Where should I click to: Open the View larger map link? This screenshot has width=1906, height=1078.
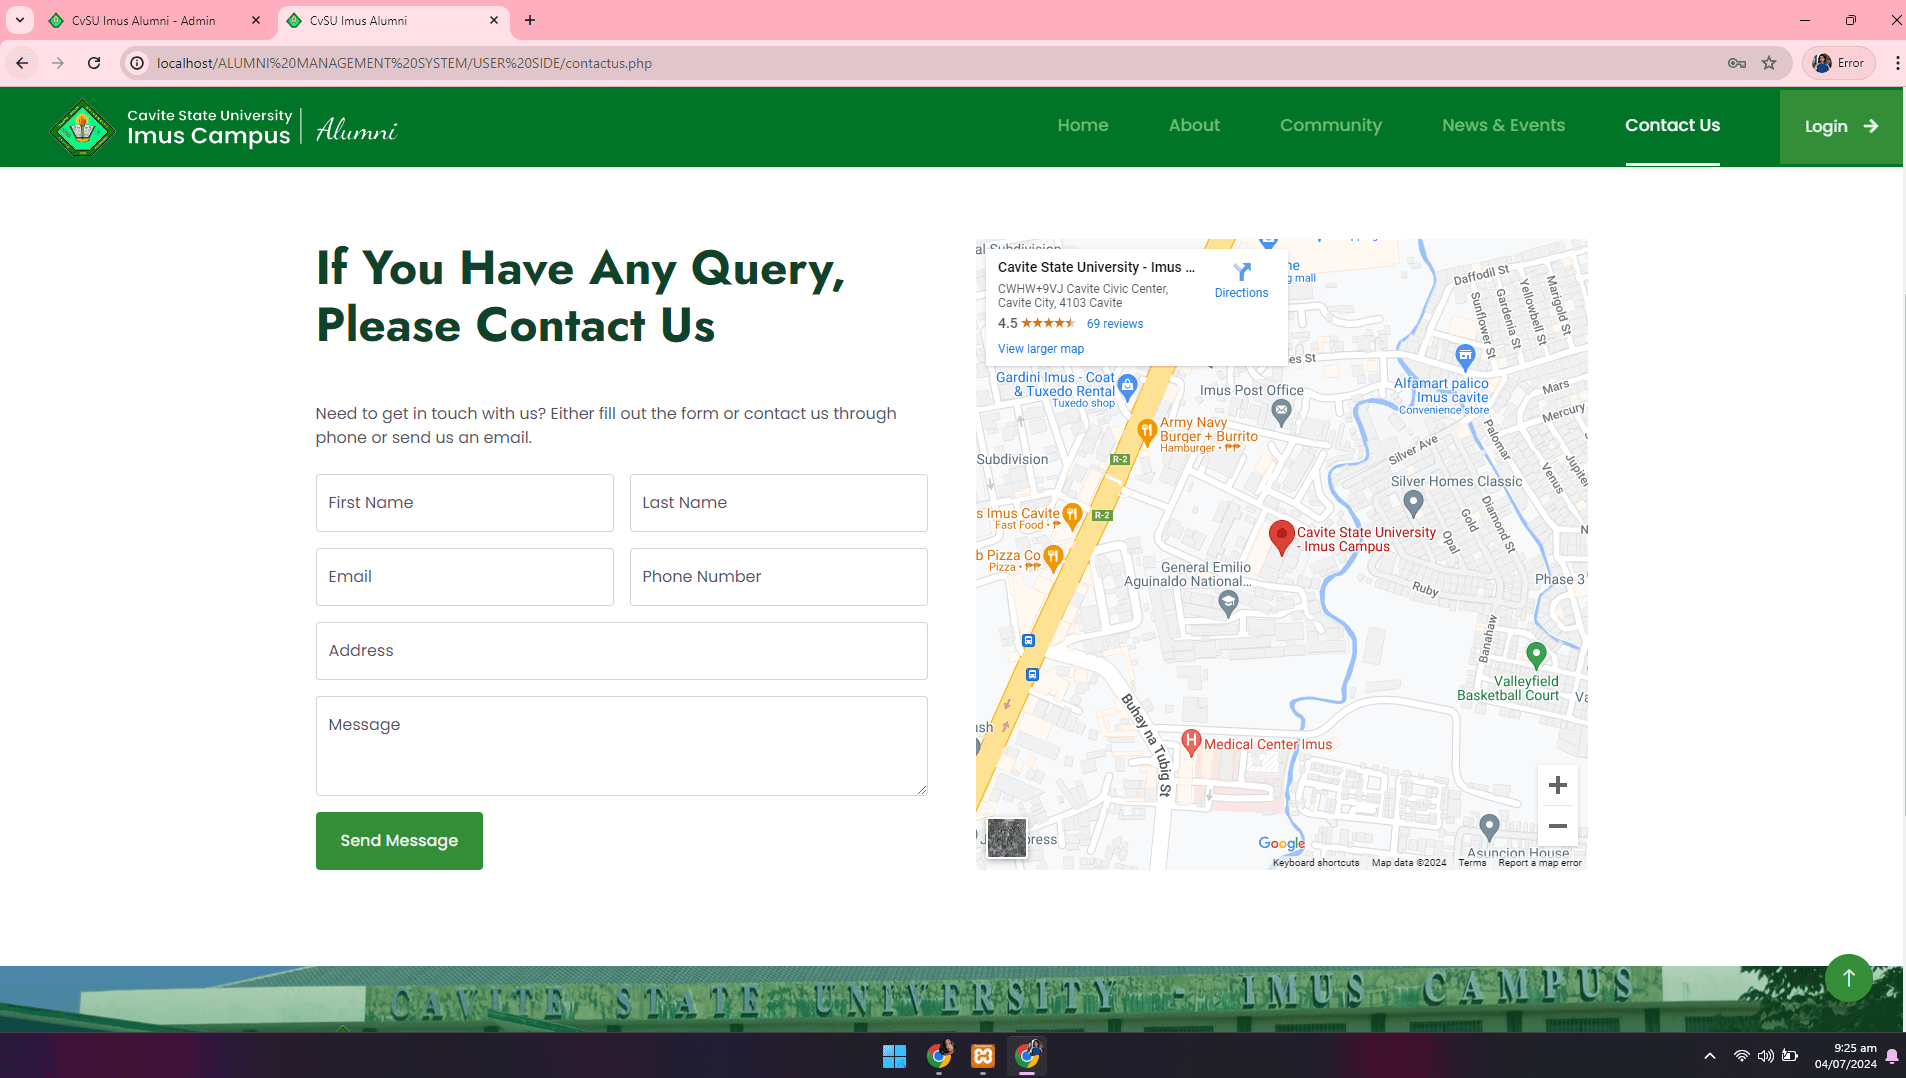click(x=1040, y=349)
